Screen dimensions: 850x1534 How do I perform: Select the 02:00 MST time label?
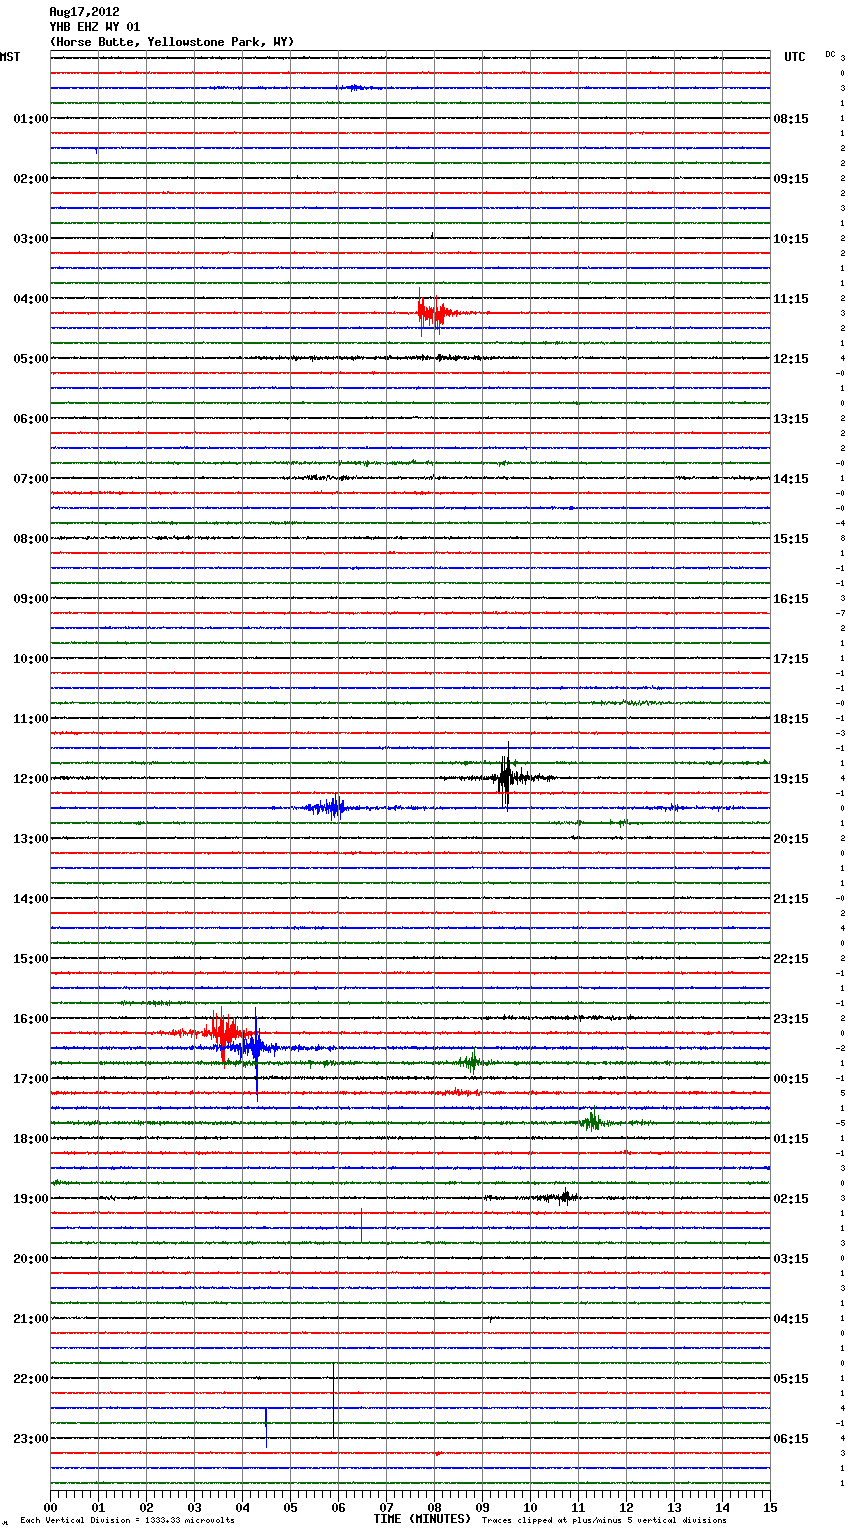[31, 179]
